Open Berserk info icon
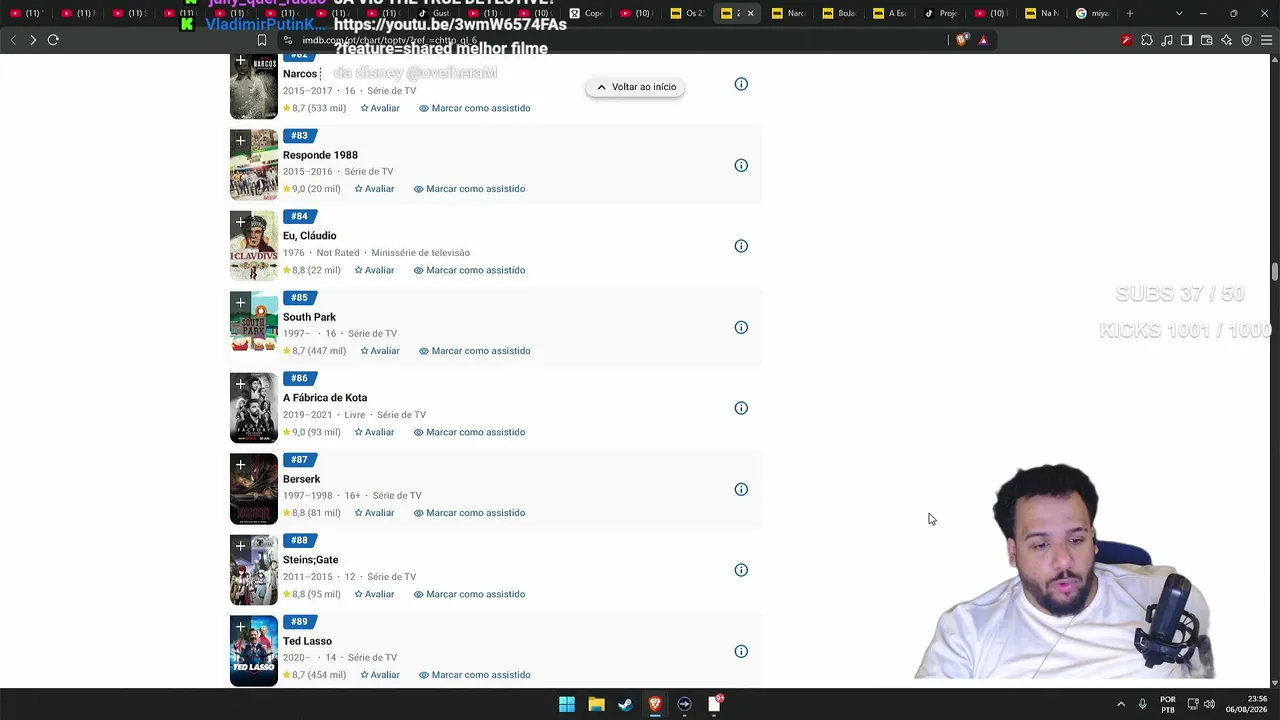Image resolution: width=1280 pixels, height=720 pixels. coord(741,489)
